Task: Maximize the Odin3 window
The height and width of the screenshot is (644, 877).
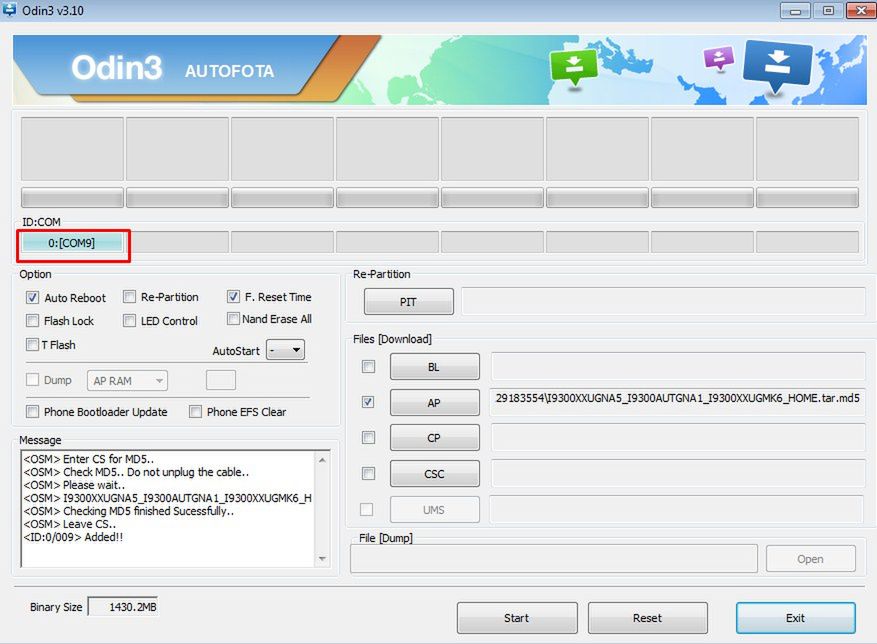Action: (828, 11)
